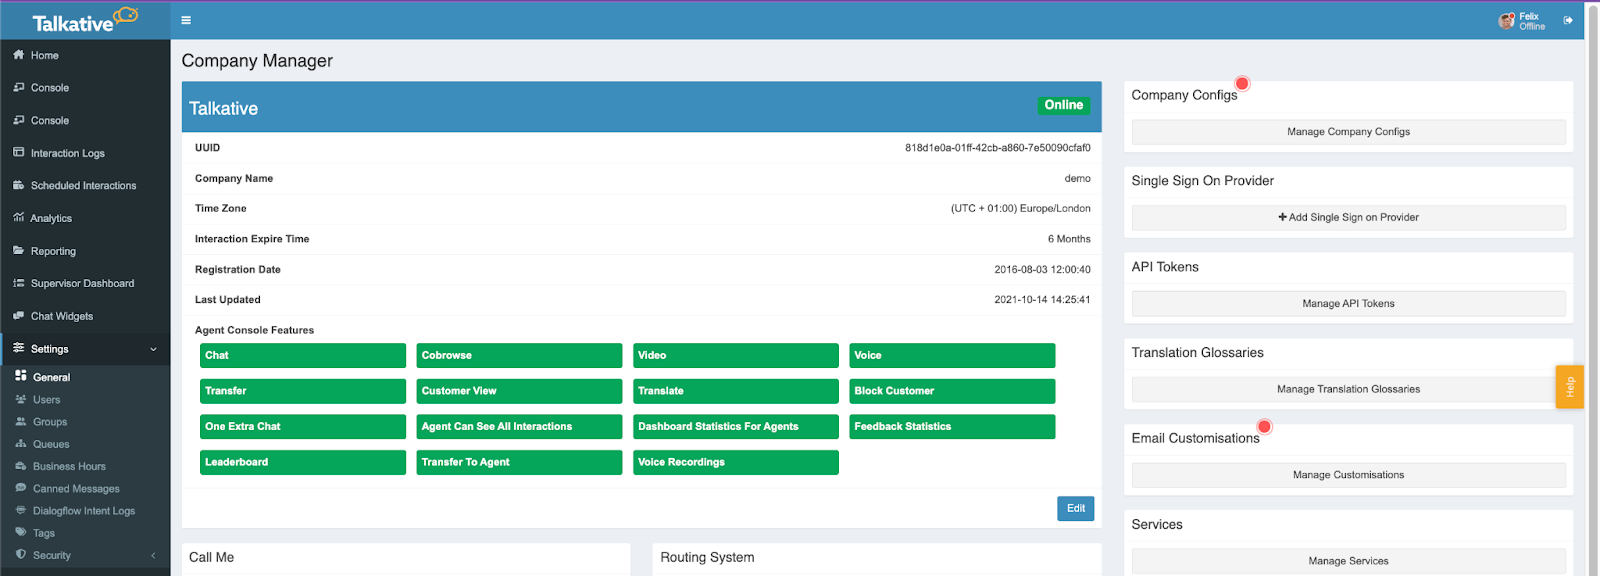This screenshot has width=1600, height=576.
Task: Click the green Online status badge
Action: pos(1063,105)
